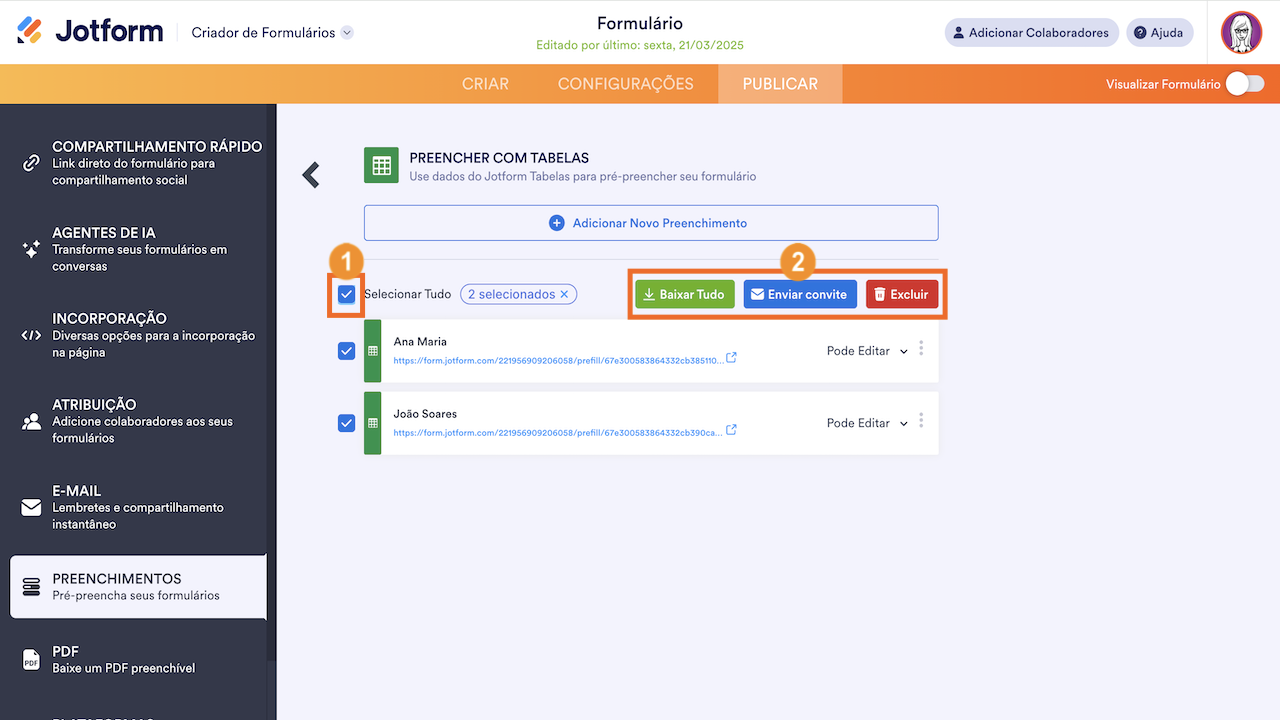The height and width of the screenshot is (720, 1280).
Task: Open PDF in the sidebar
Action: (x=139, y=659)
